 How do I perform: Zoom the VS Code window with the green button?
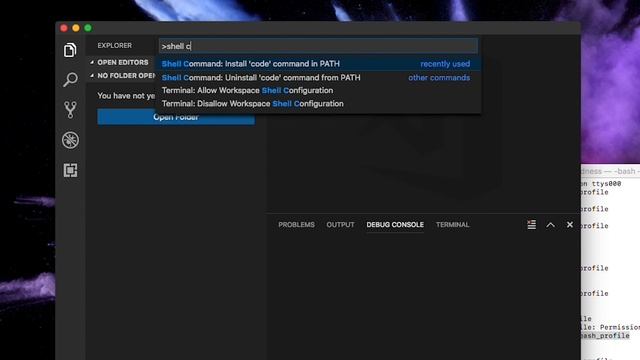click(x=88, y=28)
